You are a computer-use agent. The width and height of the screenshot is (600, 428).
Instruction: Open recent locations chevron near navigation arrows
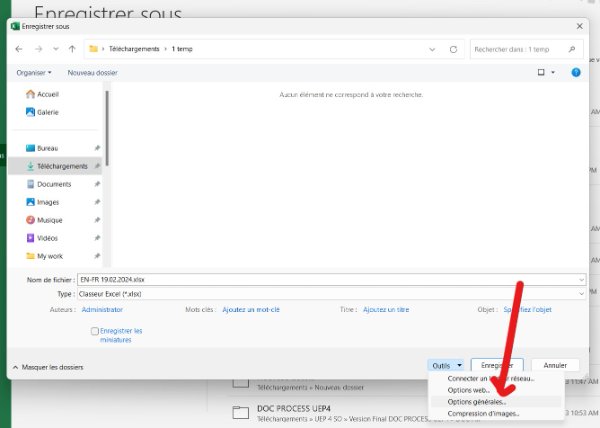[x=56, y=49]
